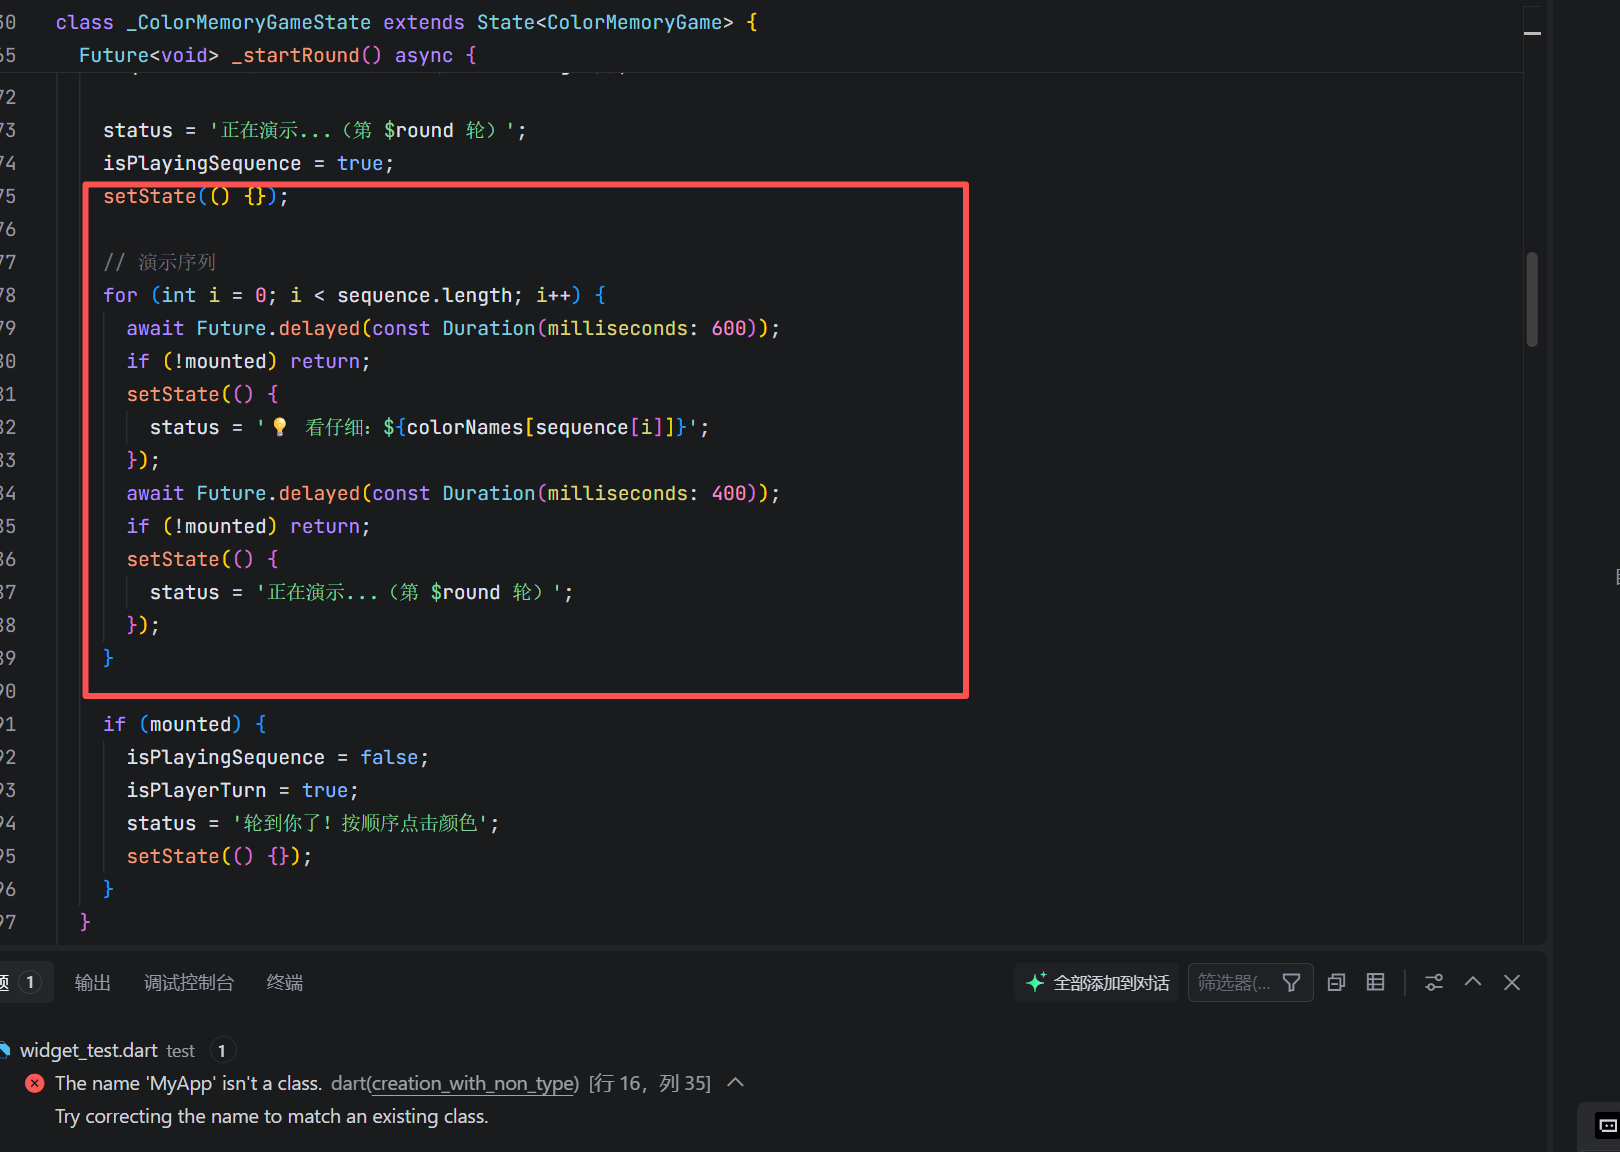Place cursor on the // 演示序列 comment line
The image size is (1620, 1152).
pyautogui.click(x=159, y=262)
